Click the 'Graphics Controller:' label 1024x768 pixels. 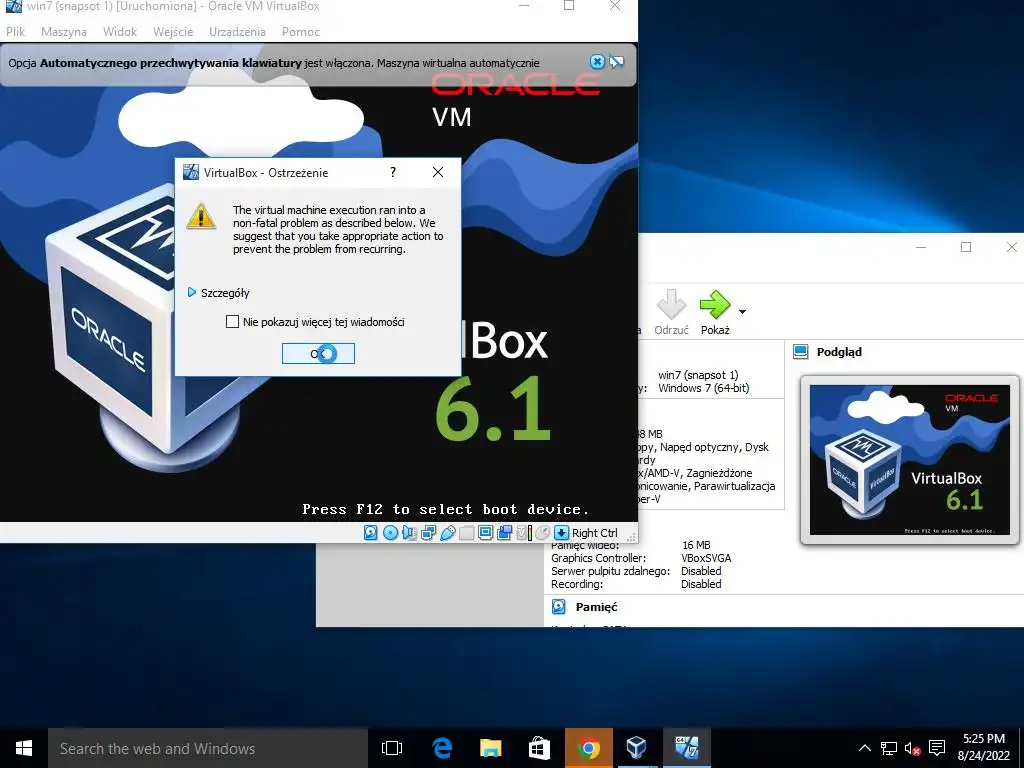[x=598, y=558]
